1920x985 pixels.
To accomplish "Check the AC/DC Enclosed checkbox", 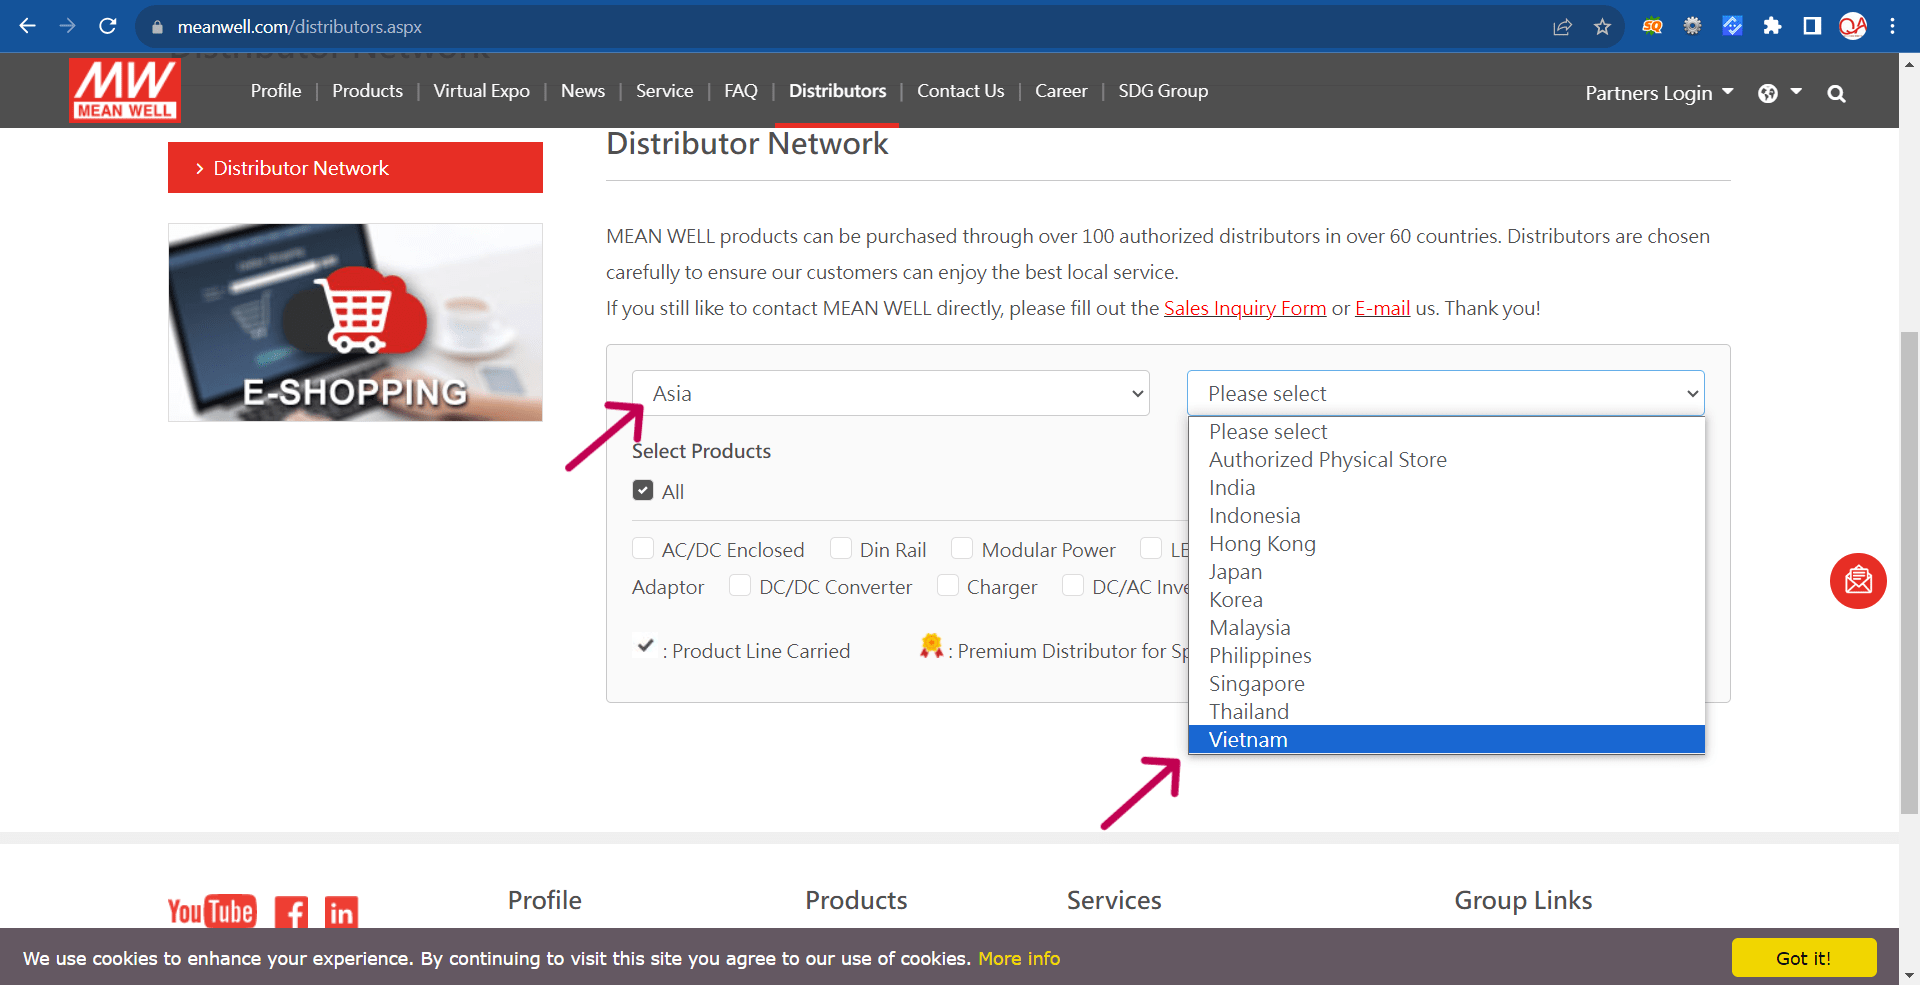I will point(643,548).
